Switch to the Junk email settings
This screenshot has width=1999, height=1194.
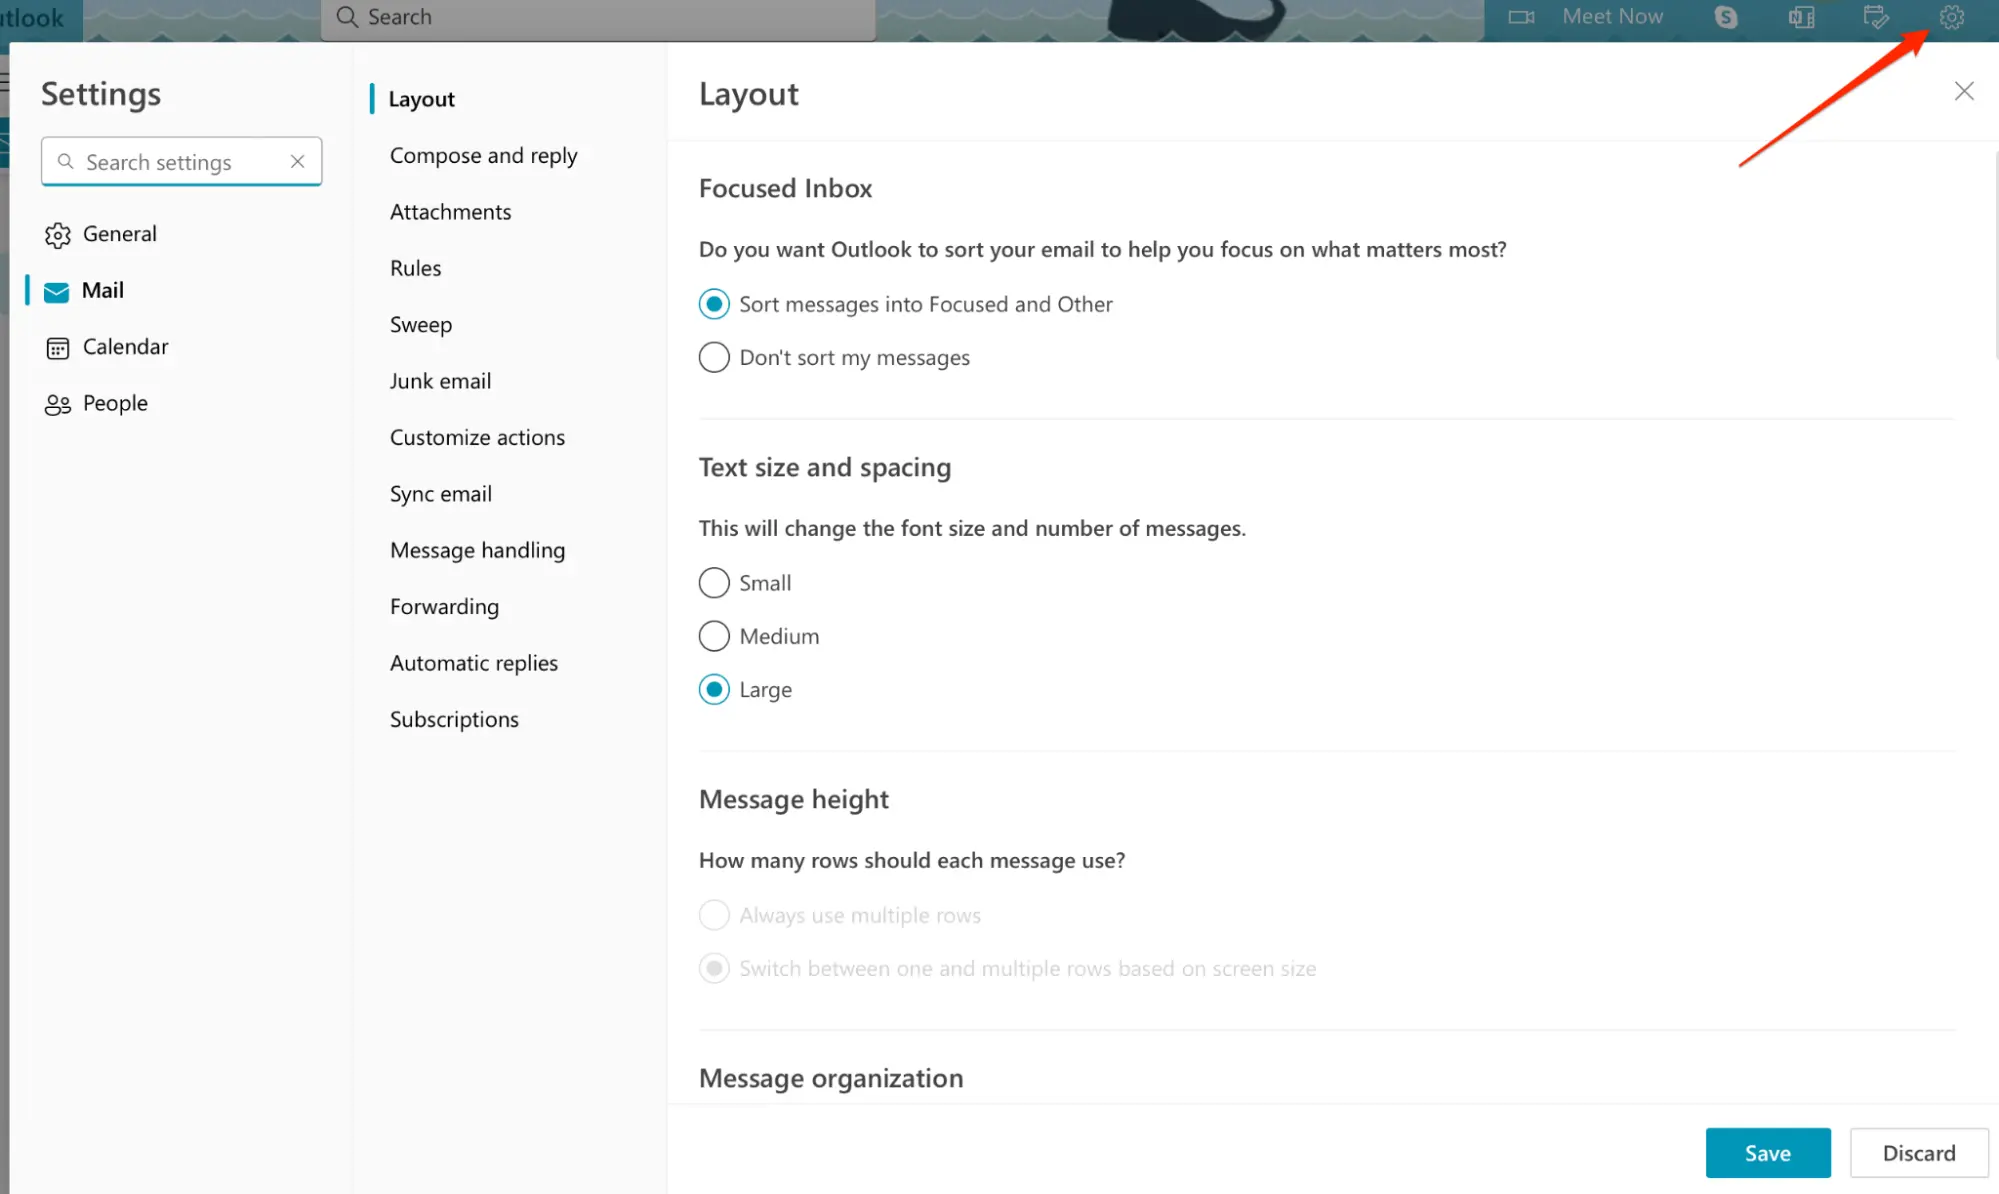pos(440,380)
